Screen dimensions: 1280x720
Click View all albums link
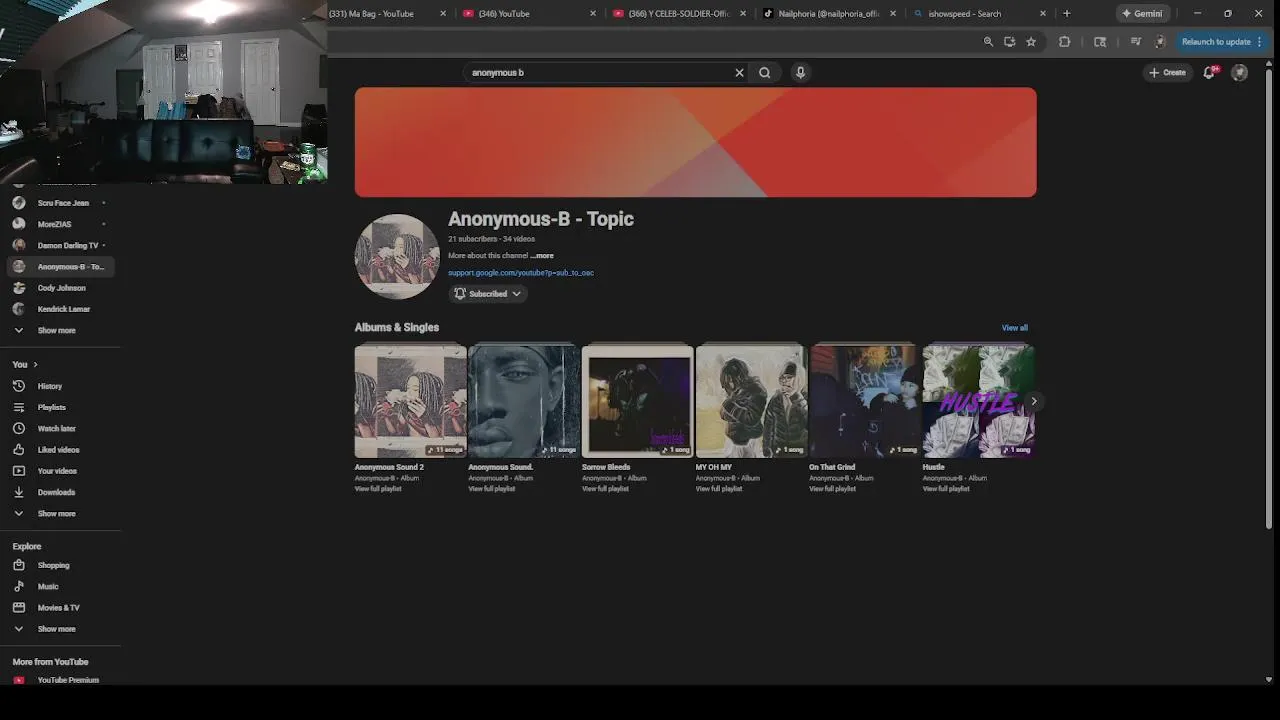tap(1014, 328)
